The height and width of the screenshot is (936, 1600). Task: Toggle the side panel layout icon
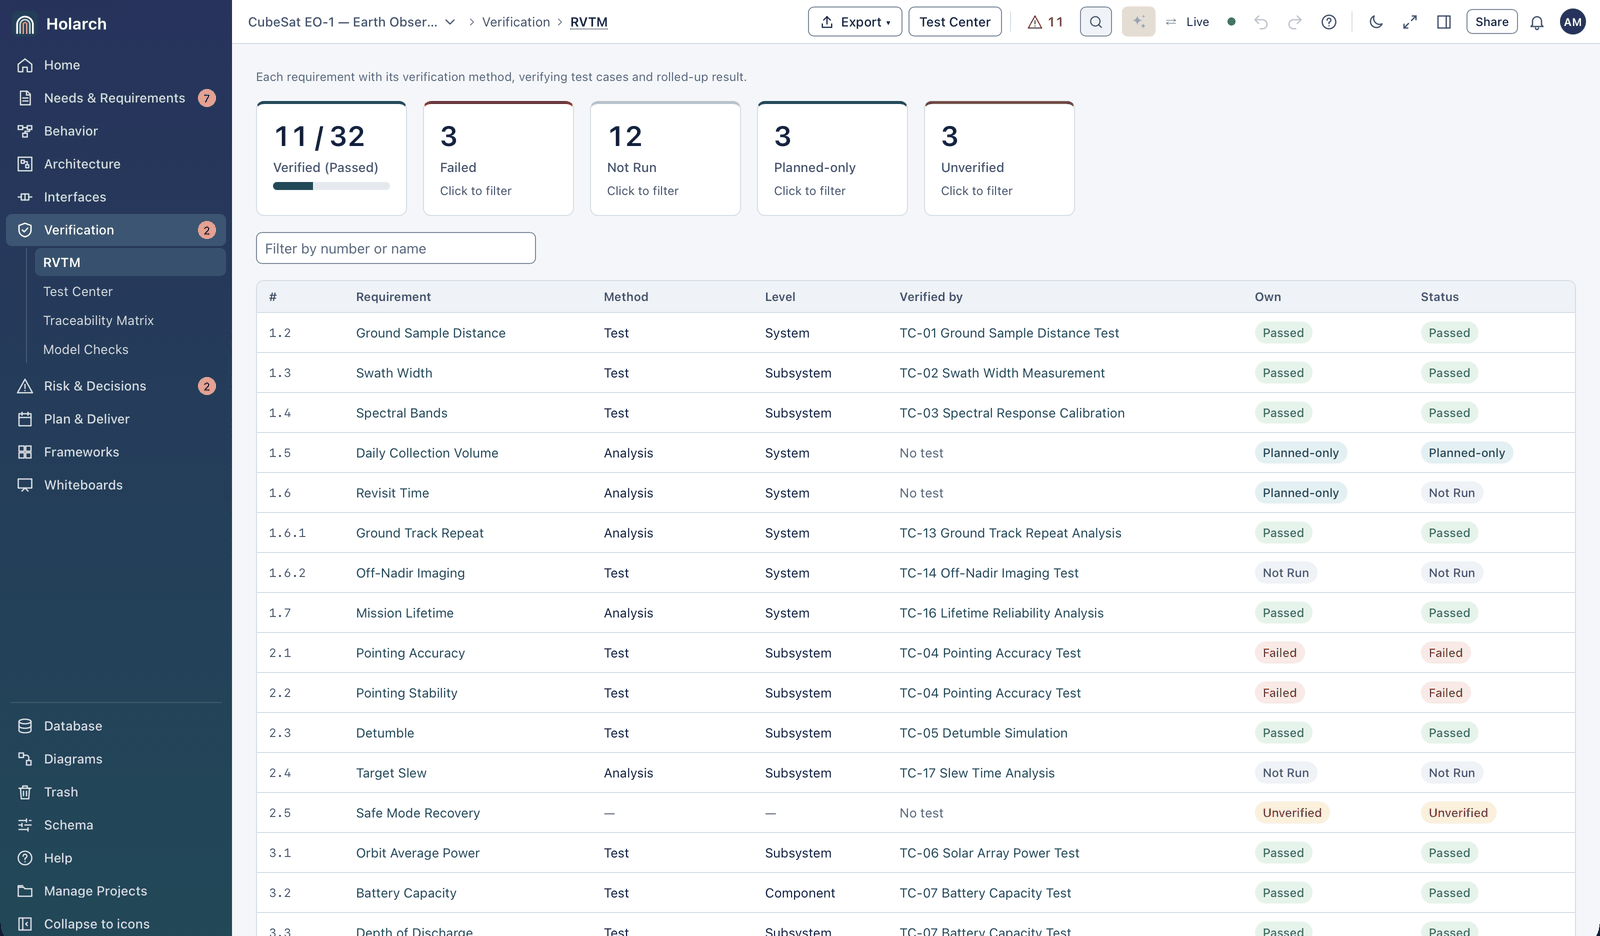[x=1444, y=22]
